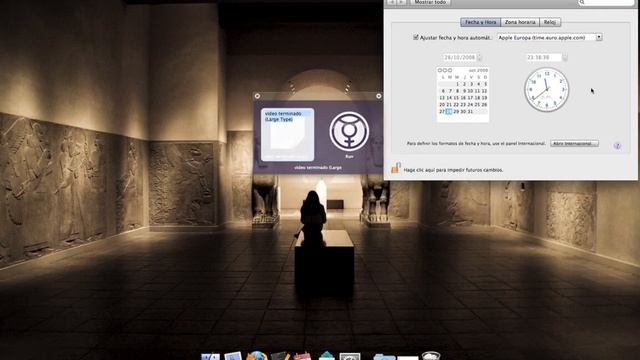The width and height of the screenshot is (640, 360).
Task: Click the preferences forward arrow button
Action: [402, 2]
